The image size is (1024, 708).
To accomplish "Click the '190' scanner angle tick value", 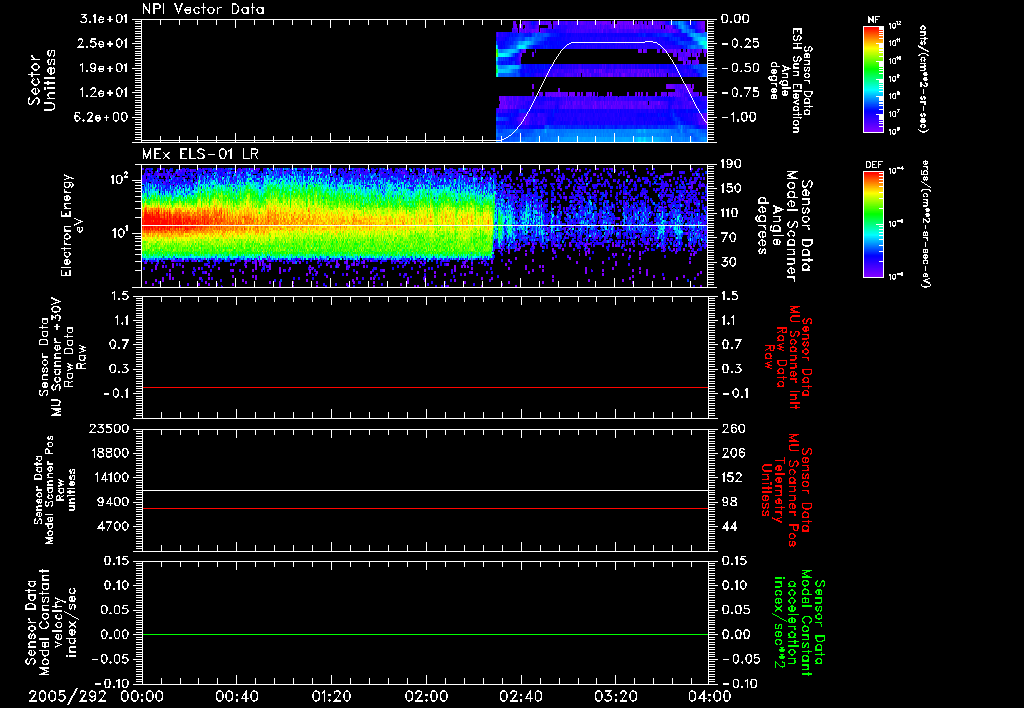I will 731,164.
